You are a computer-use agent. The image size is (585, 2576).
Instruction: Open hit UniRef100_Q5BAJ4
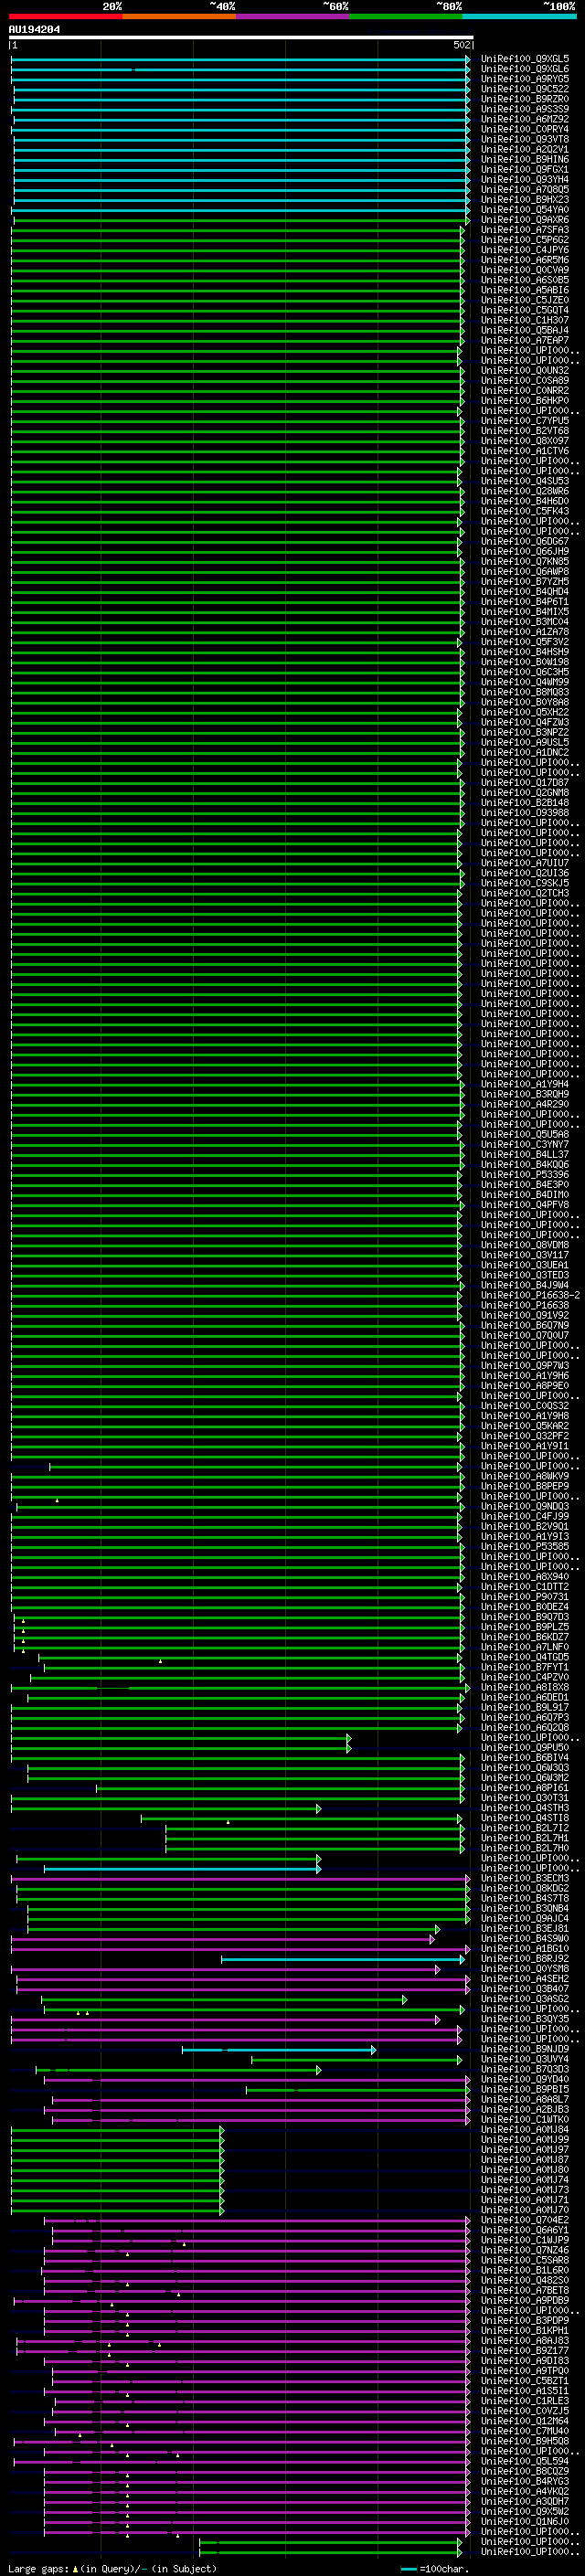pyautogui.click(x=525, y=330)
